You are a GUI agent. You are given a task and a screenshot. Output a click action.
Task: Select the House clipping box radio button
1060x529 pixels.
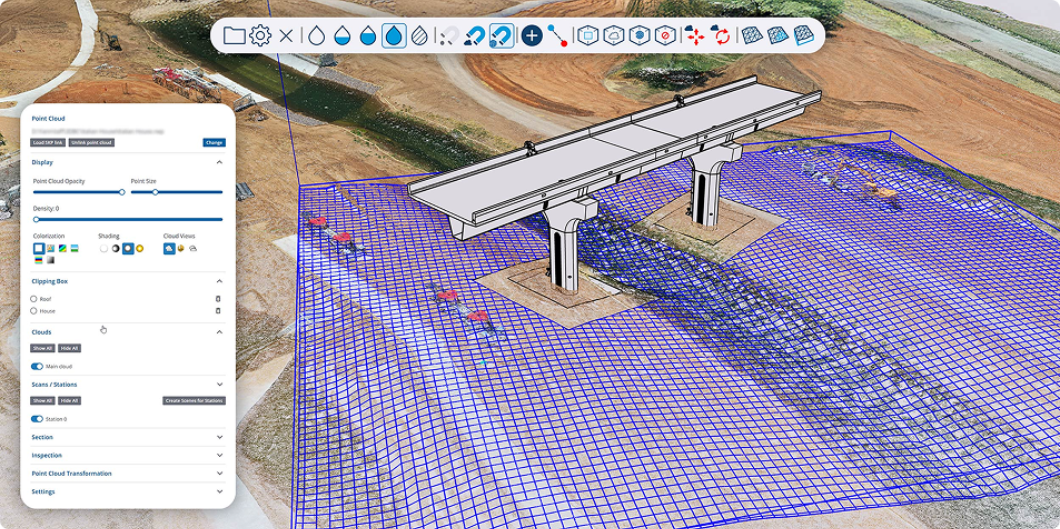34,311
